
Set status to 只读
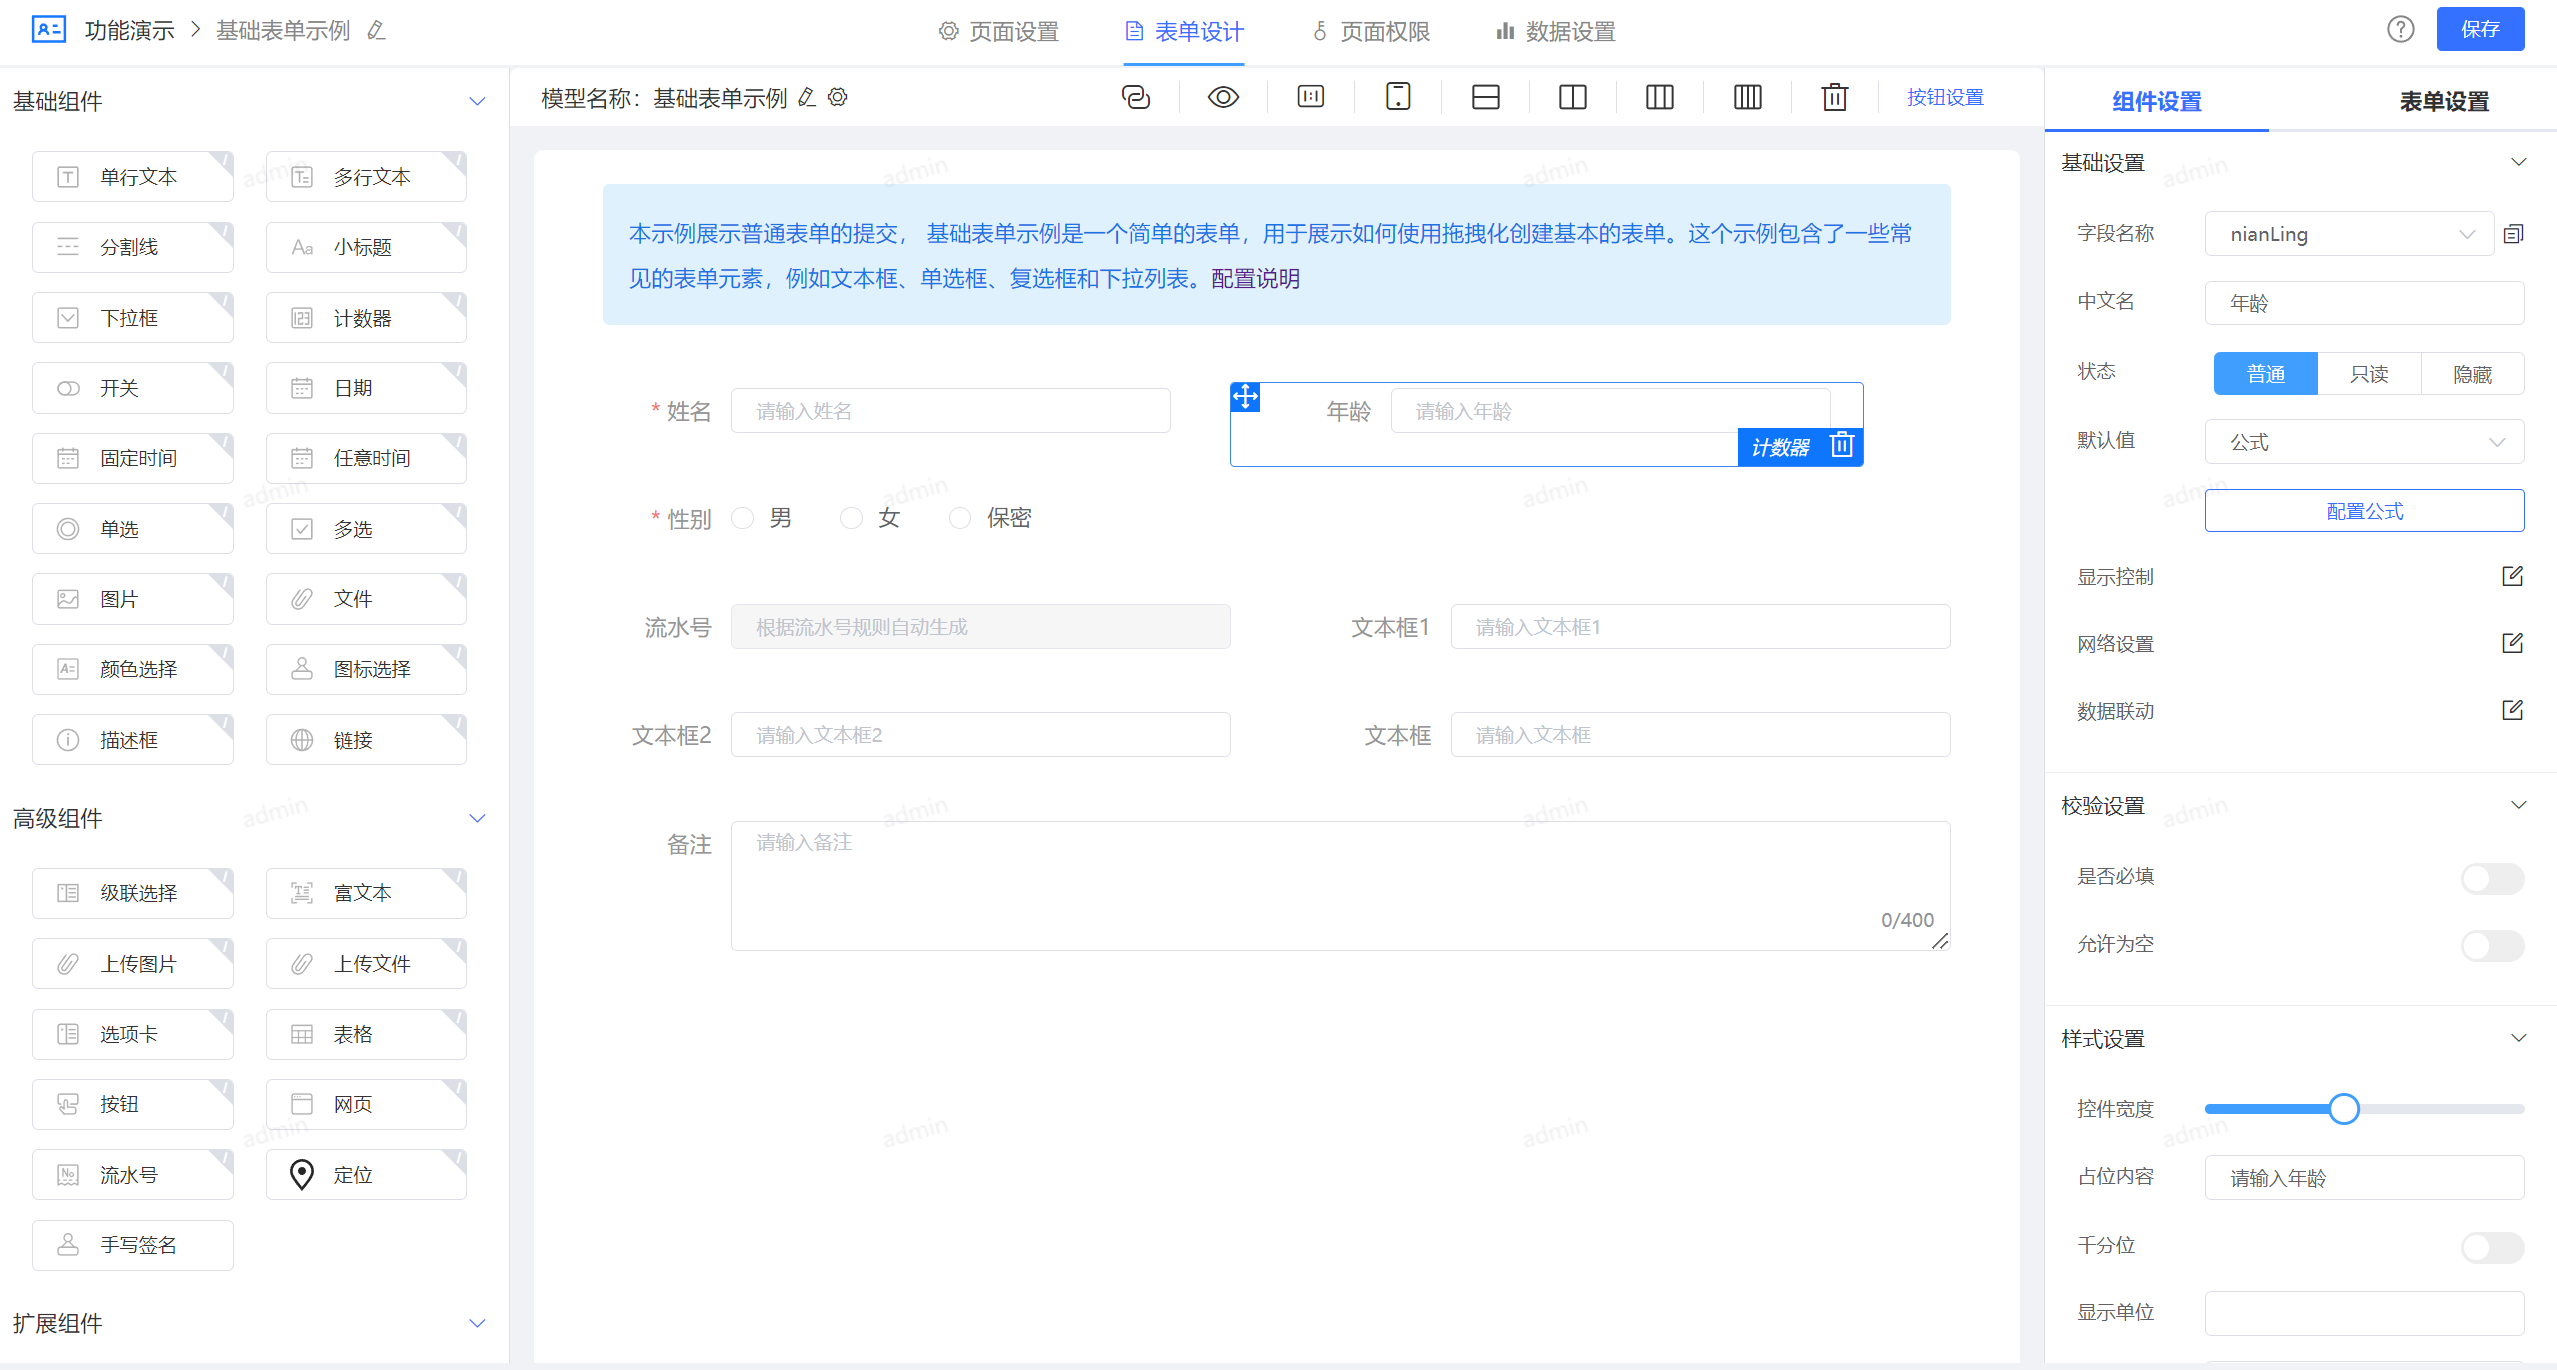click(x=2369, y=374)
